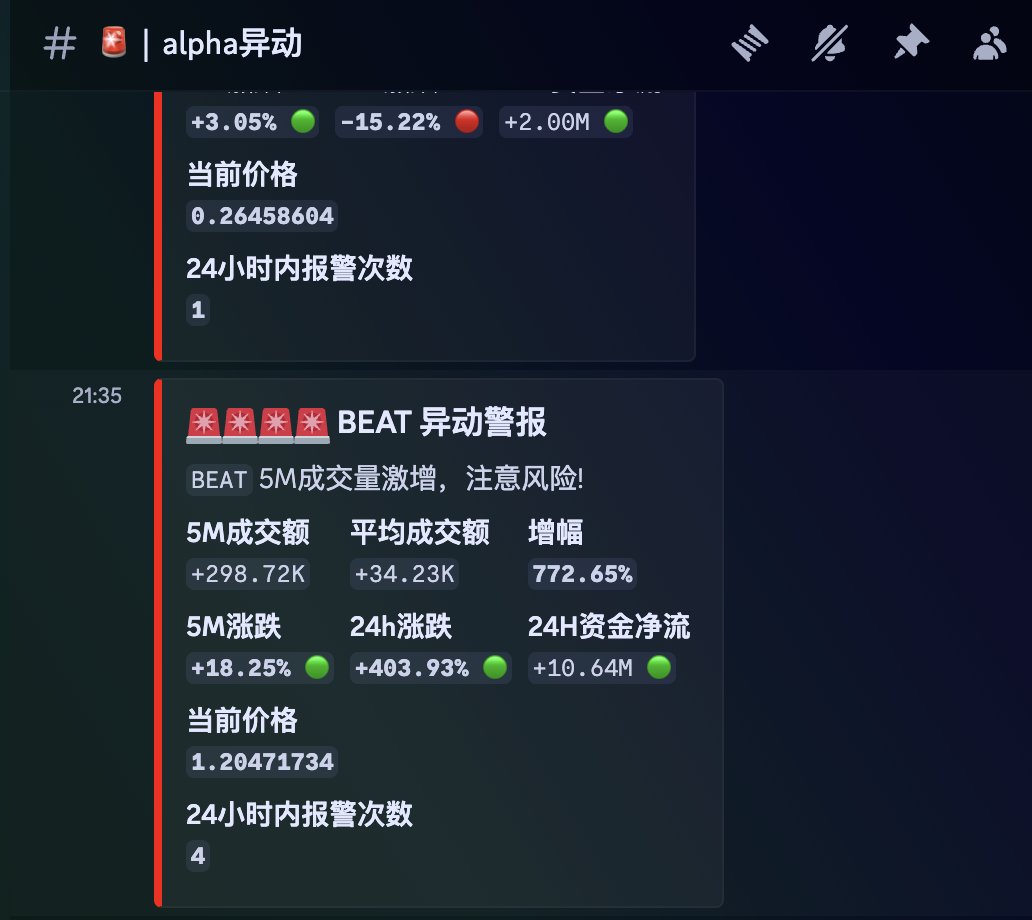This screenshot has width=1032, height=920.
Task: Click the red circle beside -15.22%
Action: (466, 122)
